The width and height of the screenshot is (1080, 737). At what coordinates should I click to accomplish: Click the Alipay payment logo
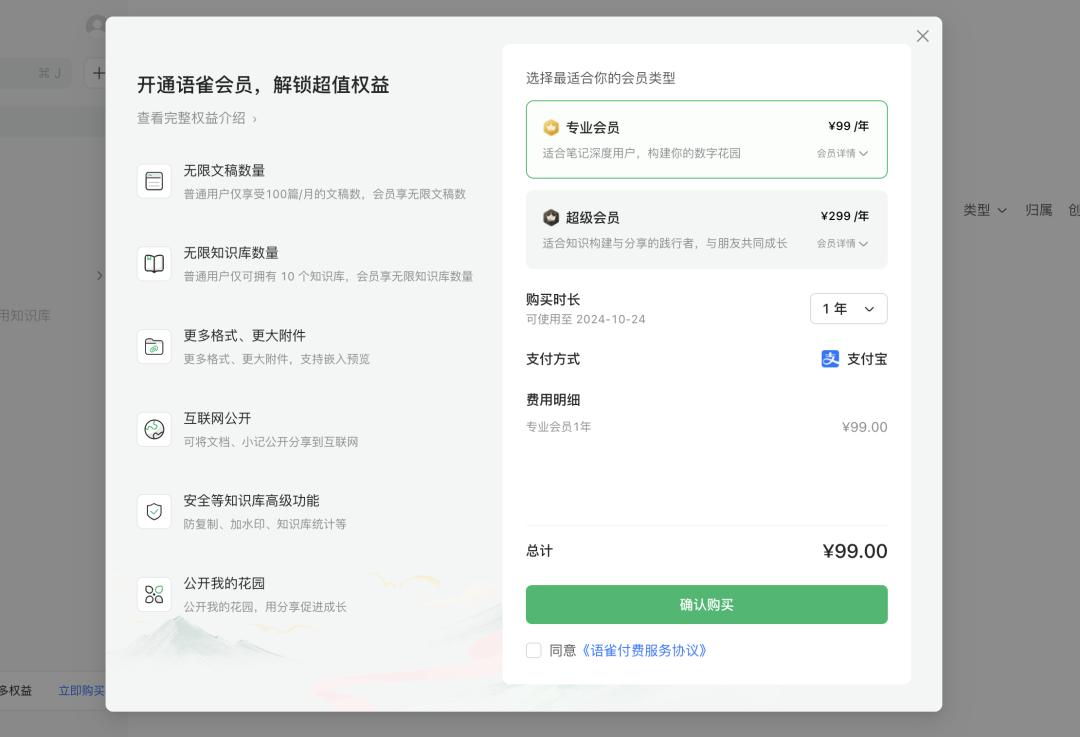830,359
